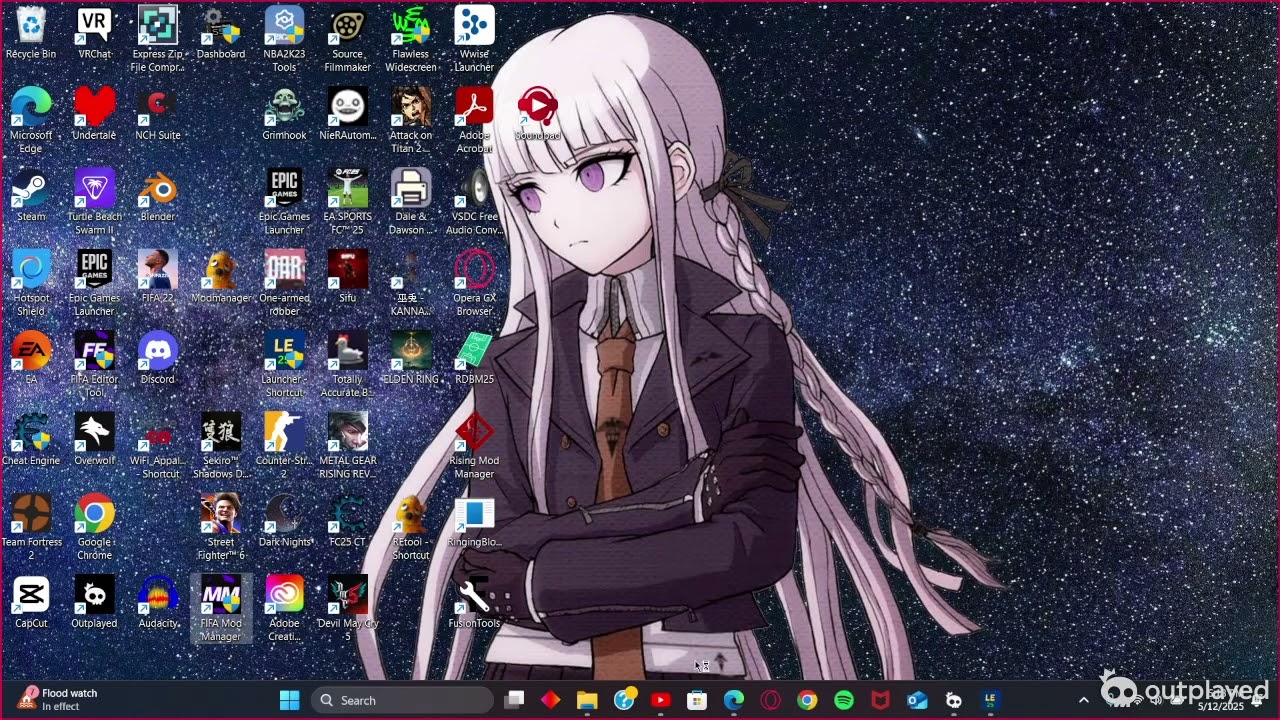This screenshot has width=1280, height=720.
Task: Open the Adobe Acrobat desktop icon
Action: coord(474,121)
